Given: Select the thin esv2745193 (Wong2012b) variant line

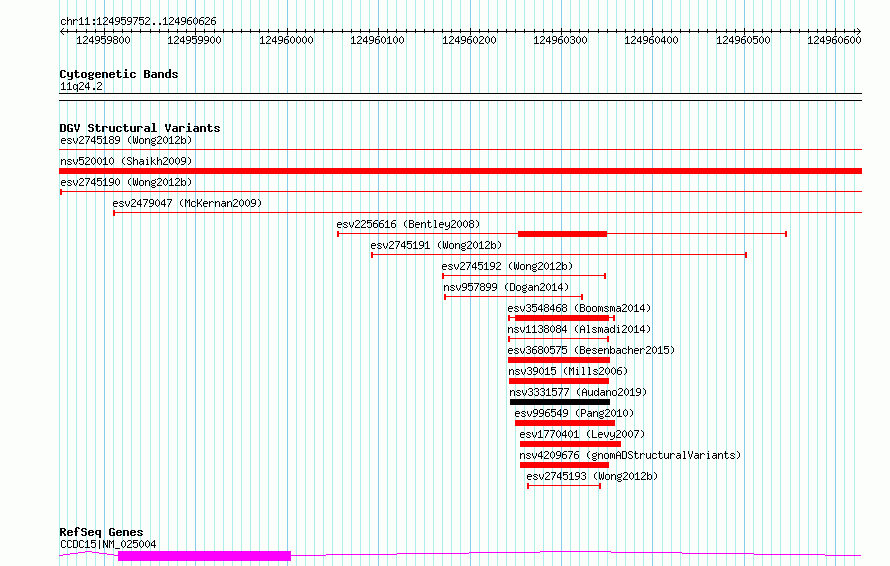Looking at the screenshot, I should (564, 486).
